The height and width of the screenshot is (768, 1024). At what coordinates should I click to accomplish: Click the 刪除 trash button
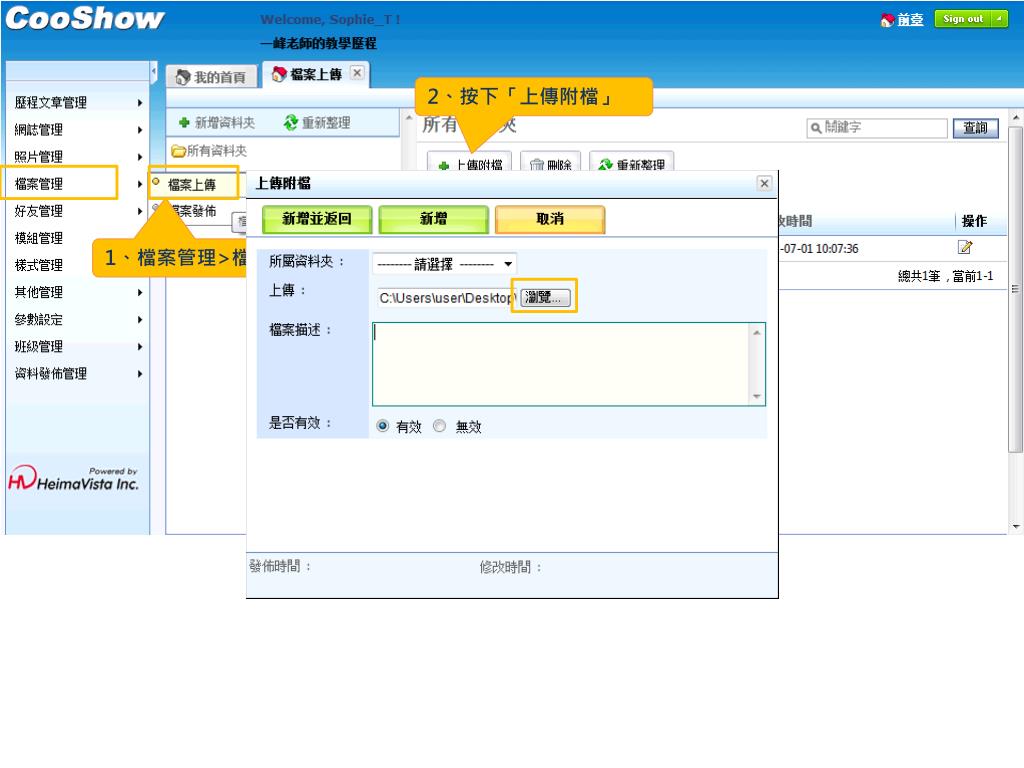coord(550,165)
